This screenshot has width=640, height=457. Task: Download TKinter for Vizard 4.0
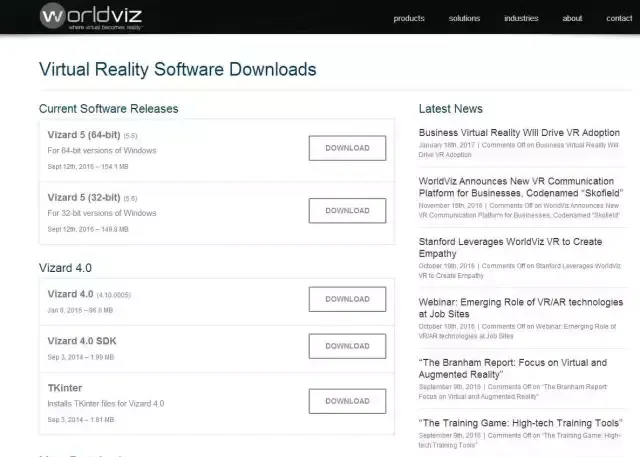coord(347,401)
